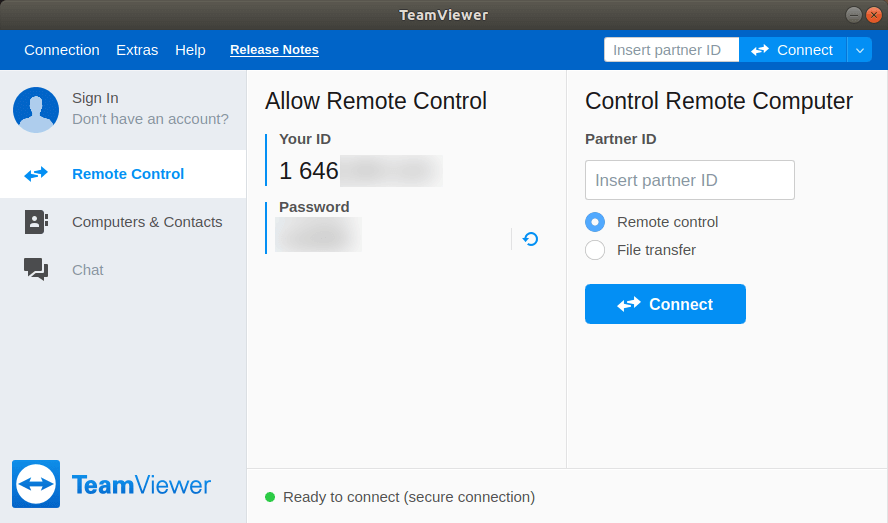Click the top bar Connect button
The height and width of the screenshot is (523, 888).
click(792, 50)
